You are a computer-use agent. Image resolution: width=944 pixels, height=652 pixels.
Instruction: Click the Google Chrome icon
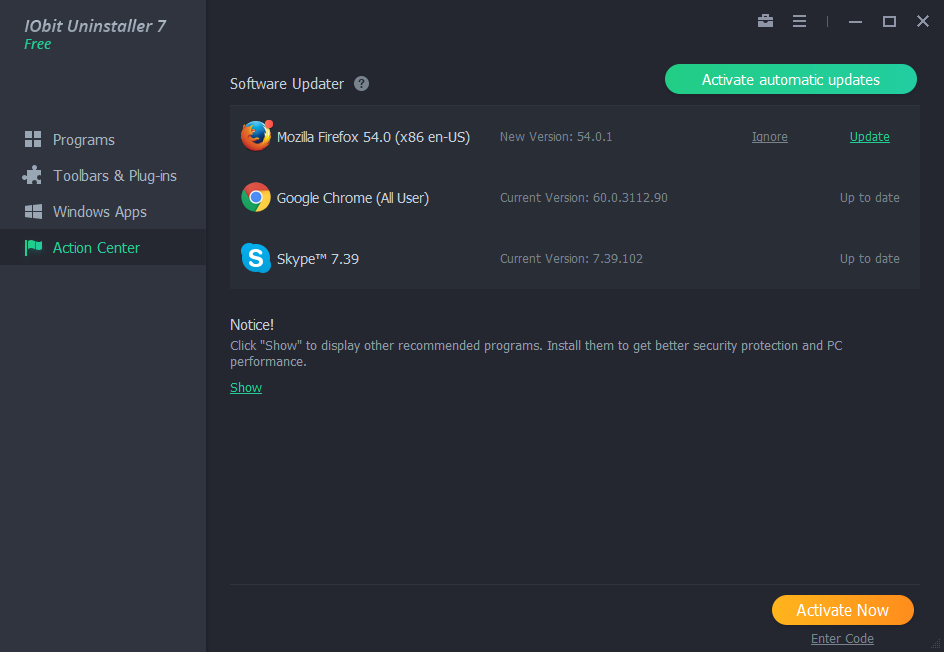coord(256,197)
